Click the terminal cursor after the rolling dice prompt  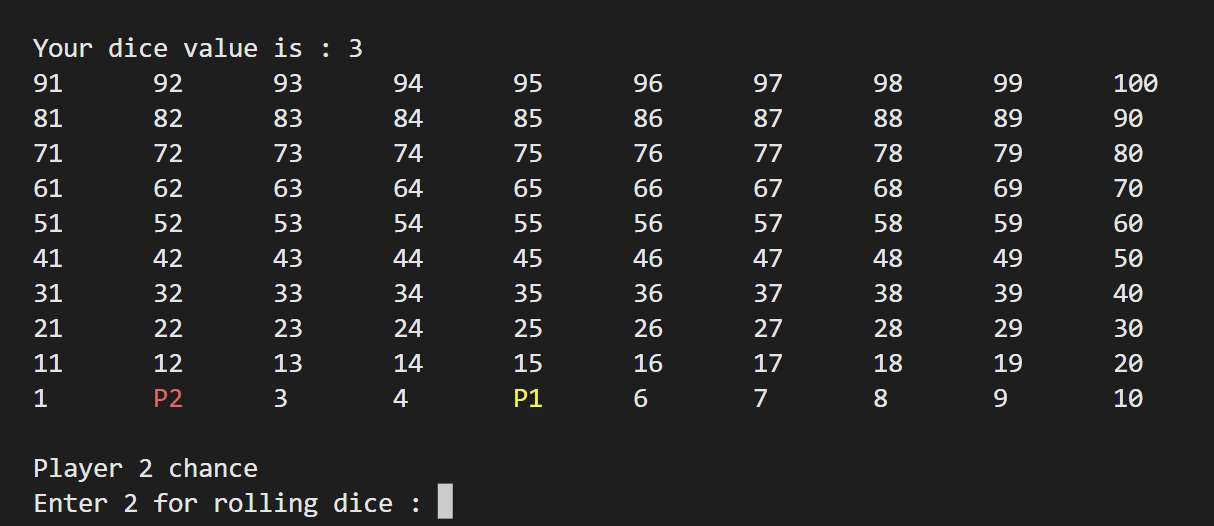click(446, 502)
